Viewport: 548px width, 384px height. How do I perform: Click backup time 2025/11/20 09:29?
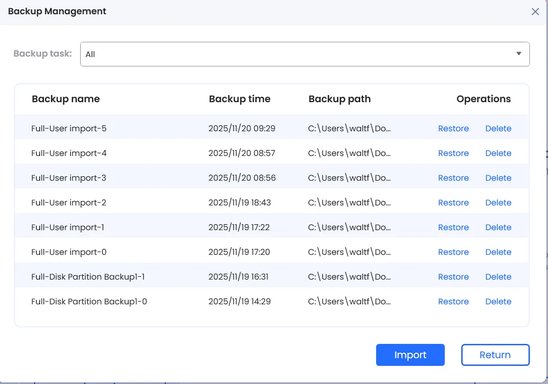(x=242, y=128)
